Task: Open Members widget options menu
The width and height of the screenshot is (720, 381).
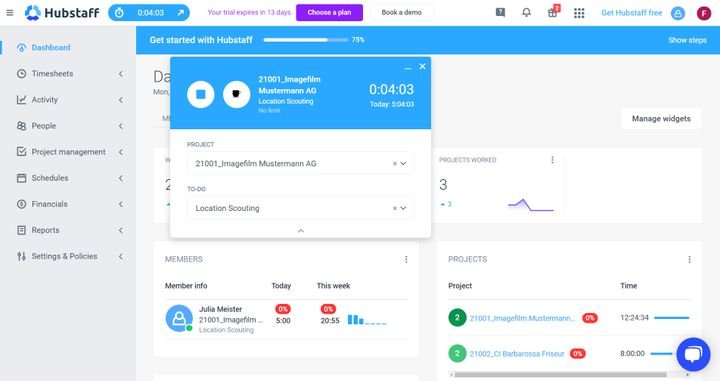Action: [406, 259]
